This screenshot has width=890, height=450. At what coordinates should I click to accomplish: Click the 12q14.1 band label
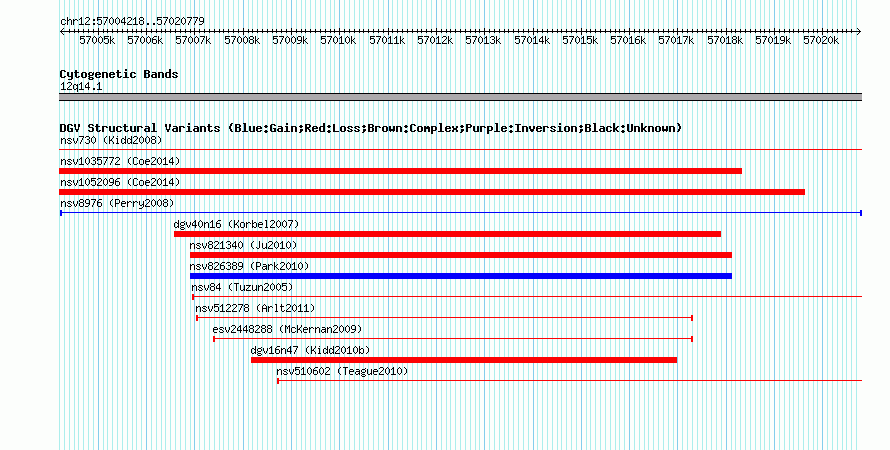tap(81, 87)
